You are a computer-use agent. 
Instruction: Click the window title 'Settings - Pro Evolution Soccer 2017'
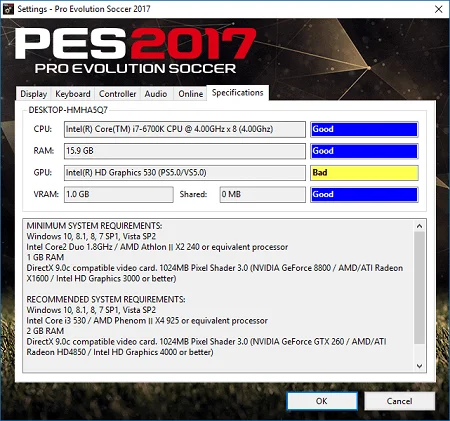[x=84, y=9]
